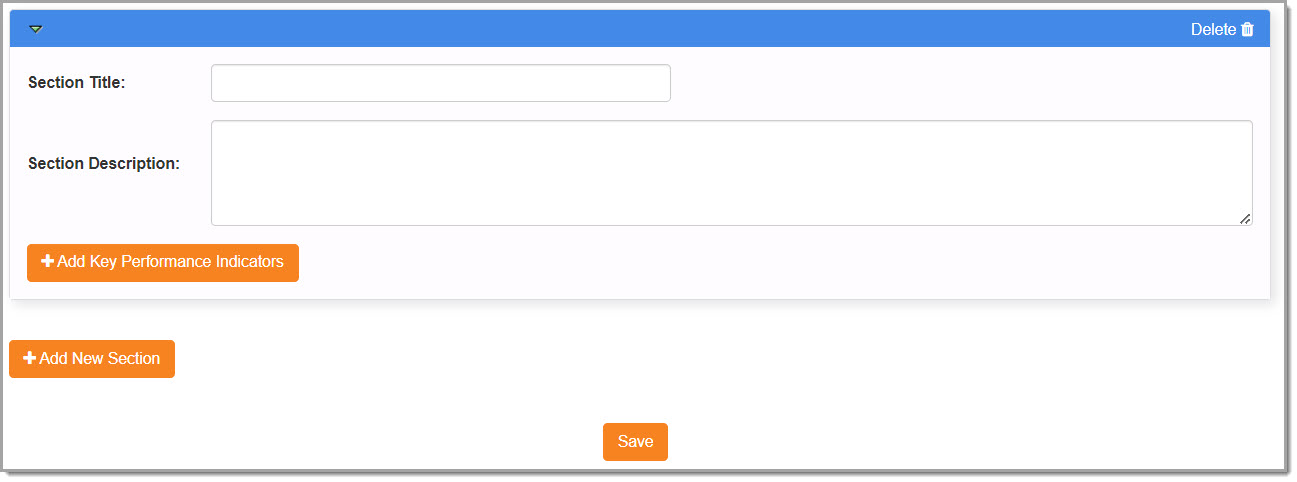This screenshot has height=482, width=1297.
Task: Click the trash can icon
Action: (1247, 30)
